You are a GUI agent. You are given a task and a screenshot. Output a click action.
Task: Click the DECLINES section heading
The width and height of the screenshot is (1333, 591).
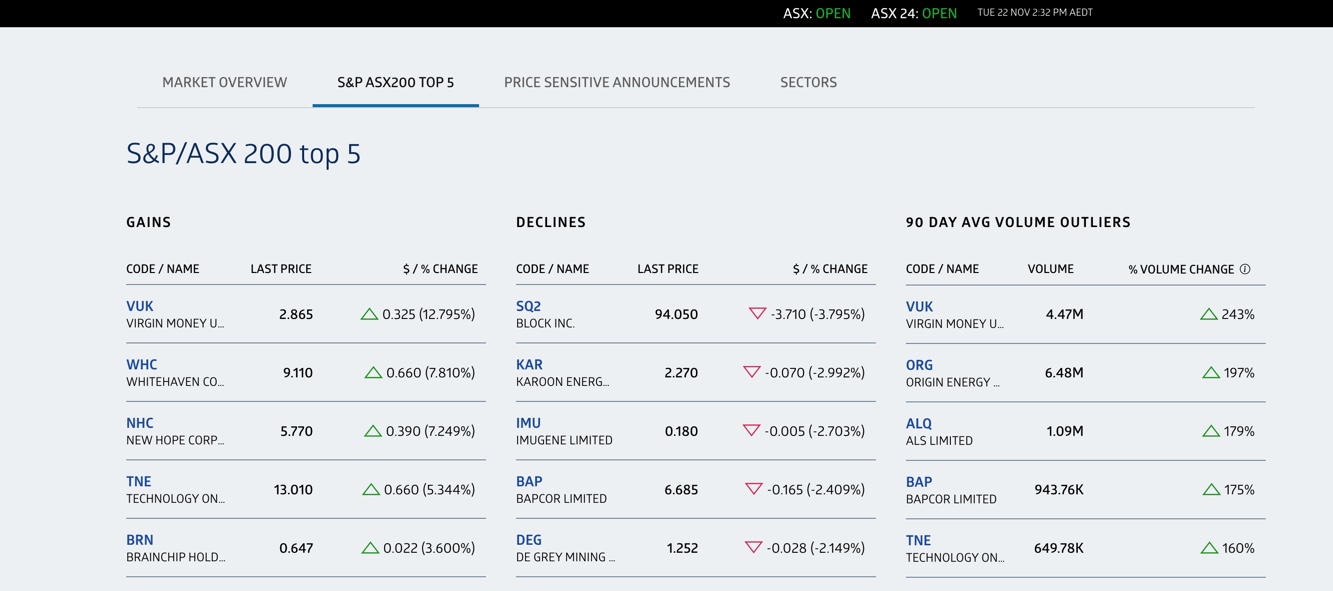551,222
